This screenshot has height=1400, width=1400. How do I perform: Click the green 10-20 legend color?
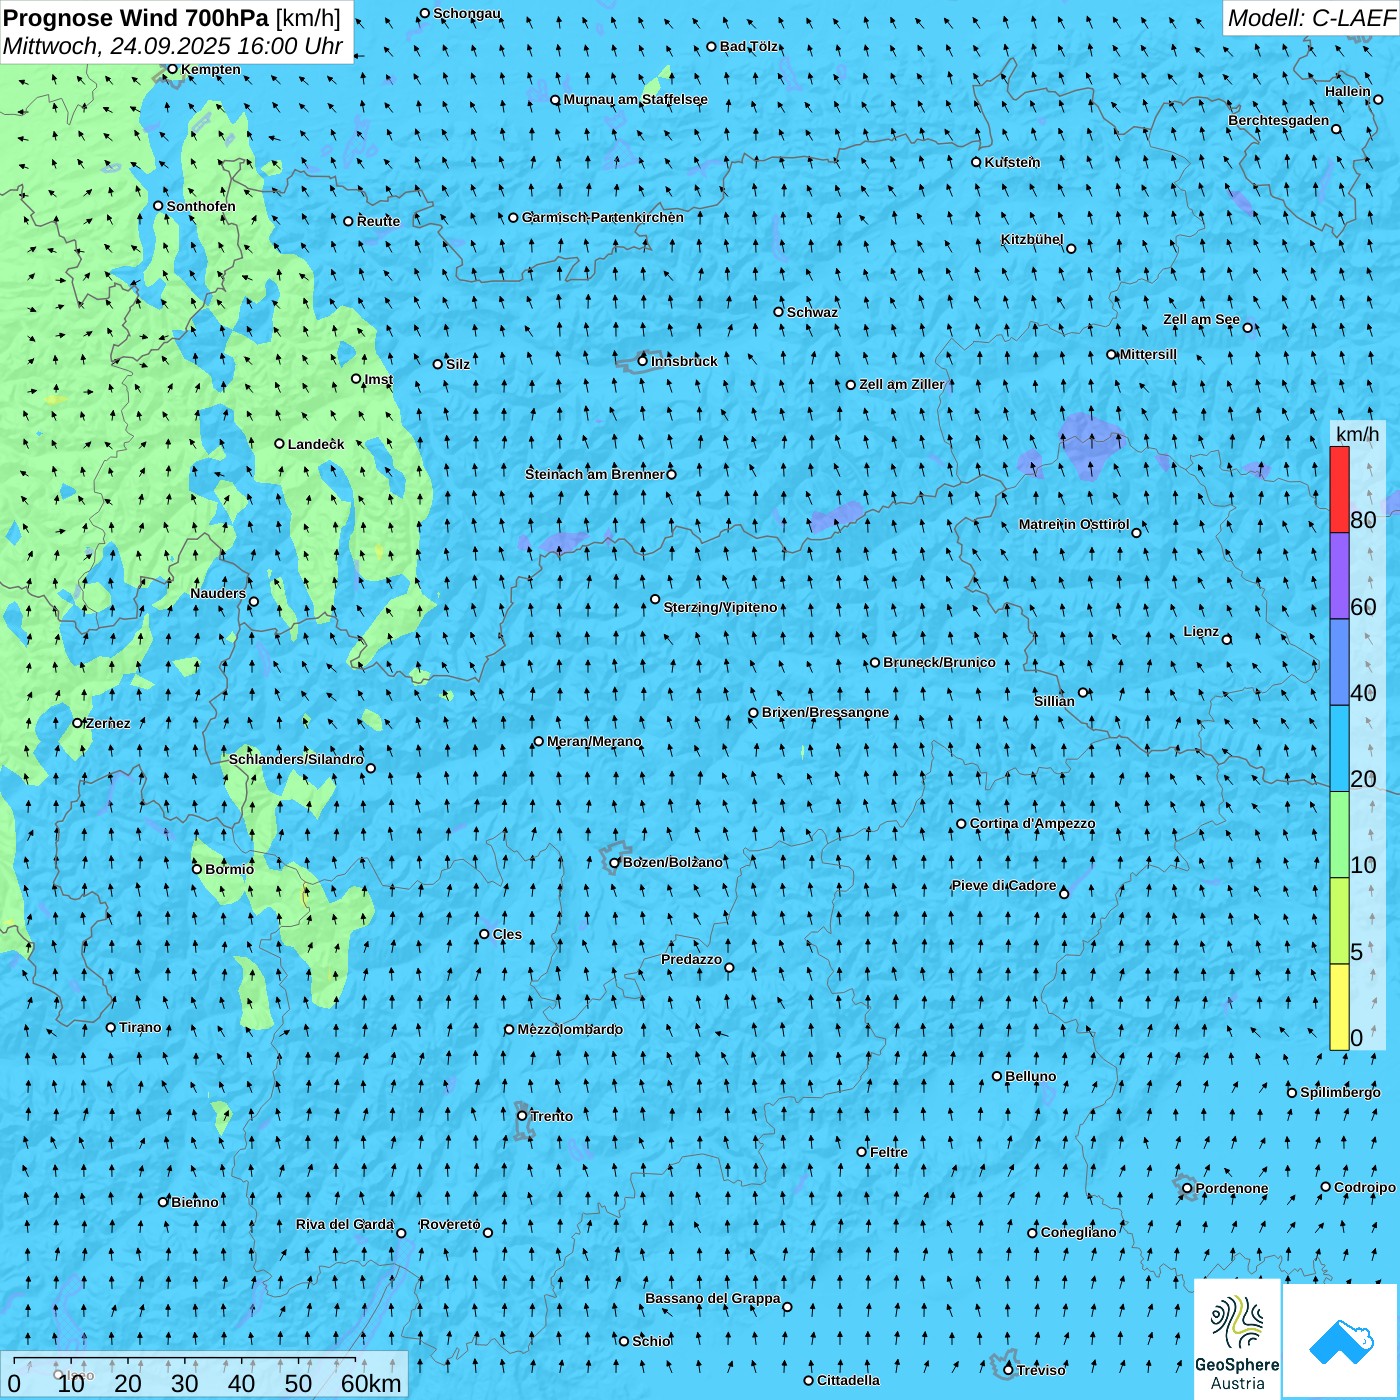coord(1339,835)
